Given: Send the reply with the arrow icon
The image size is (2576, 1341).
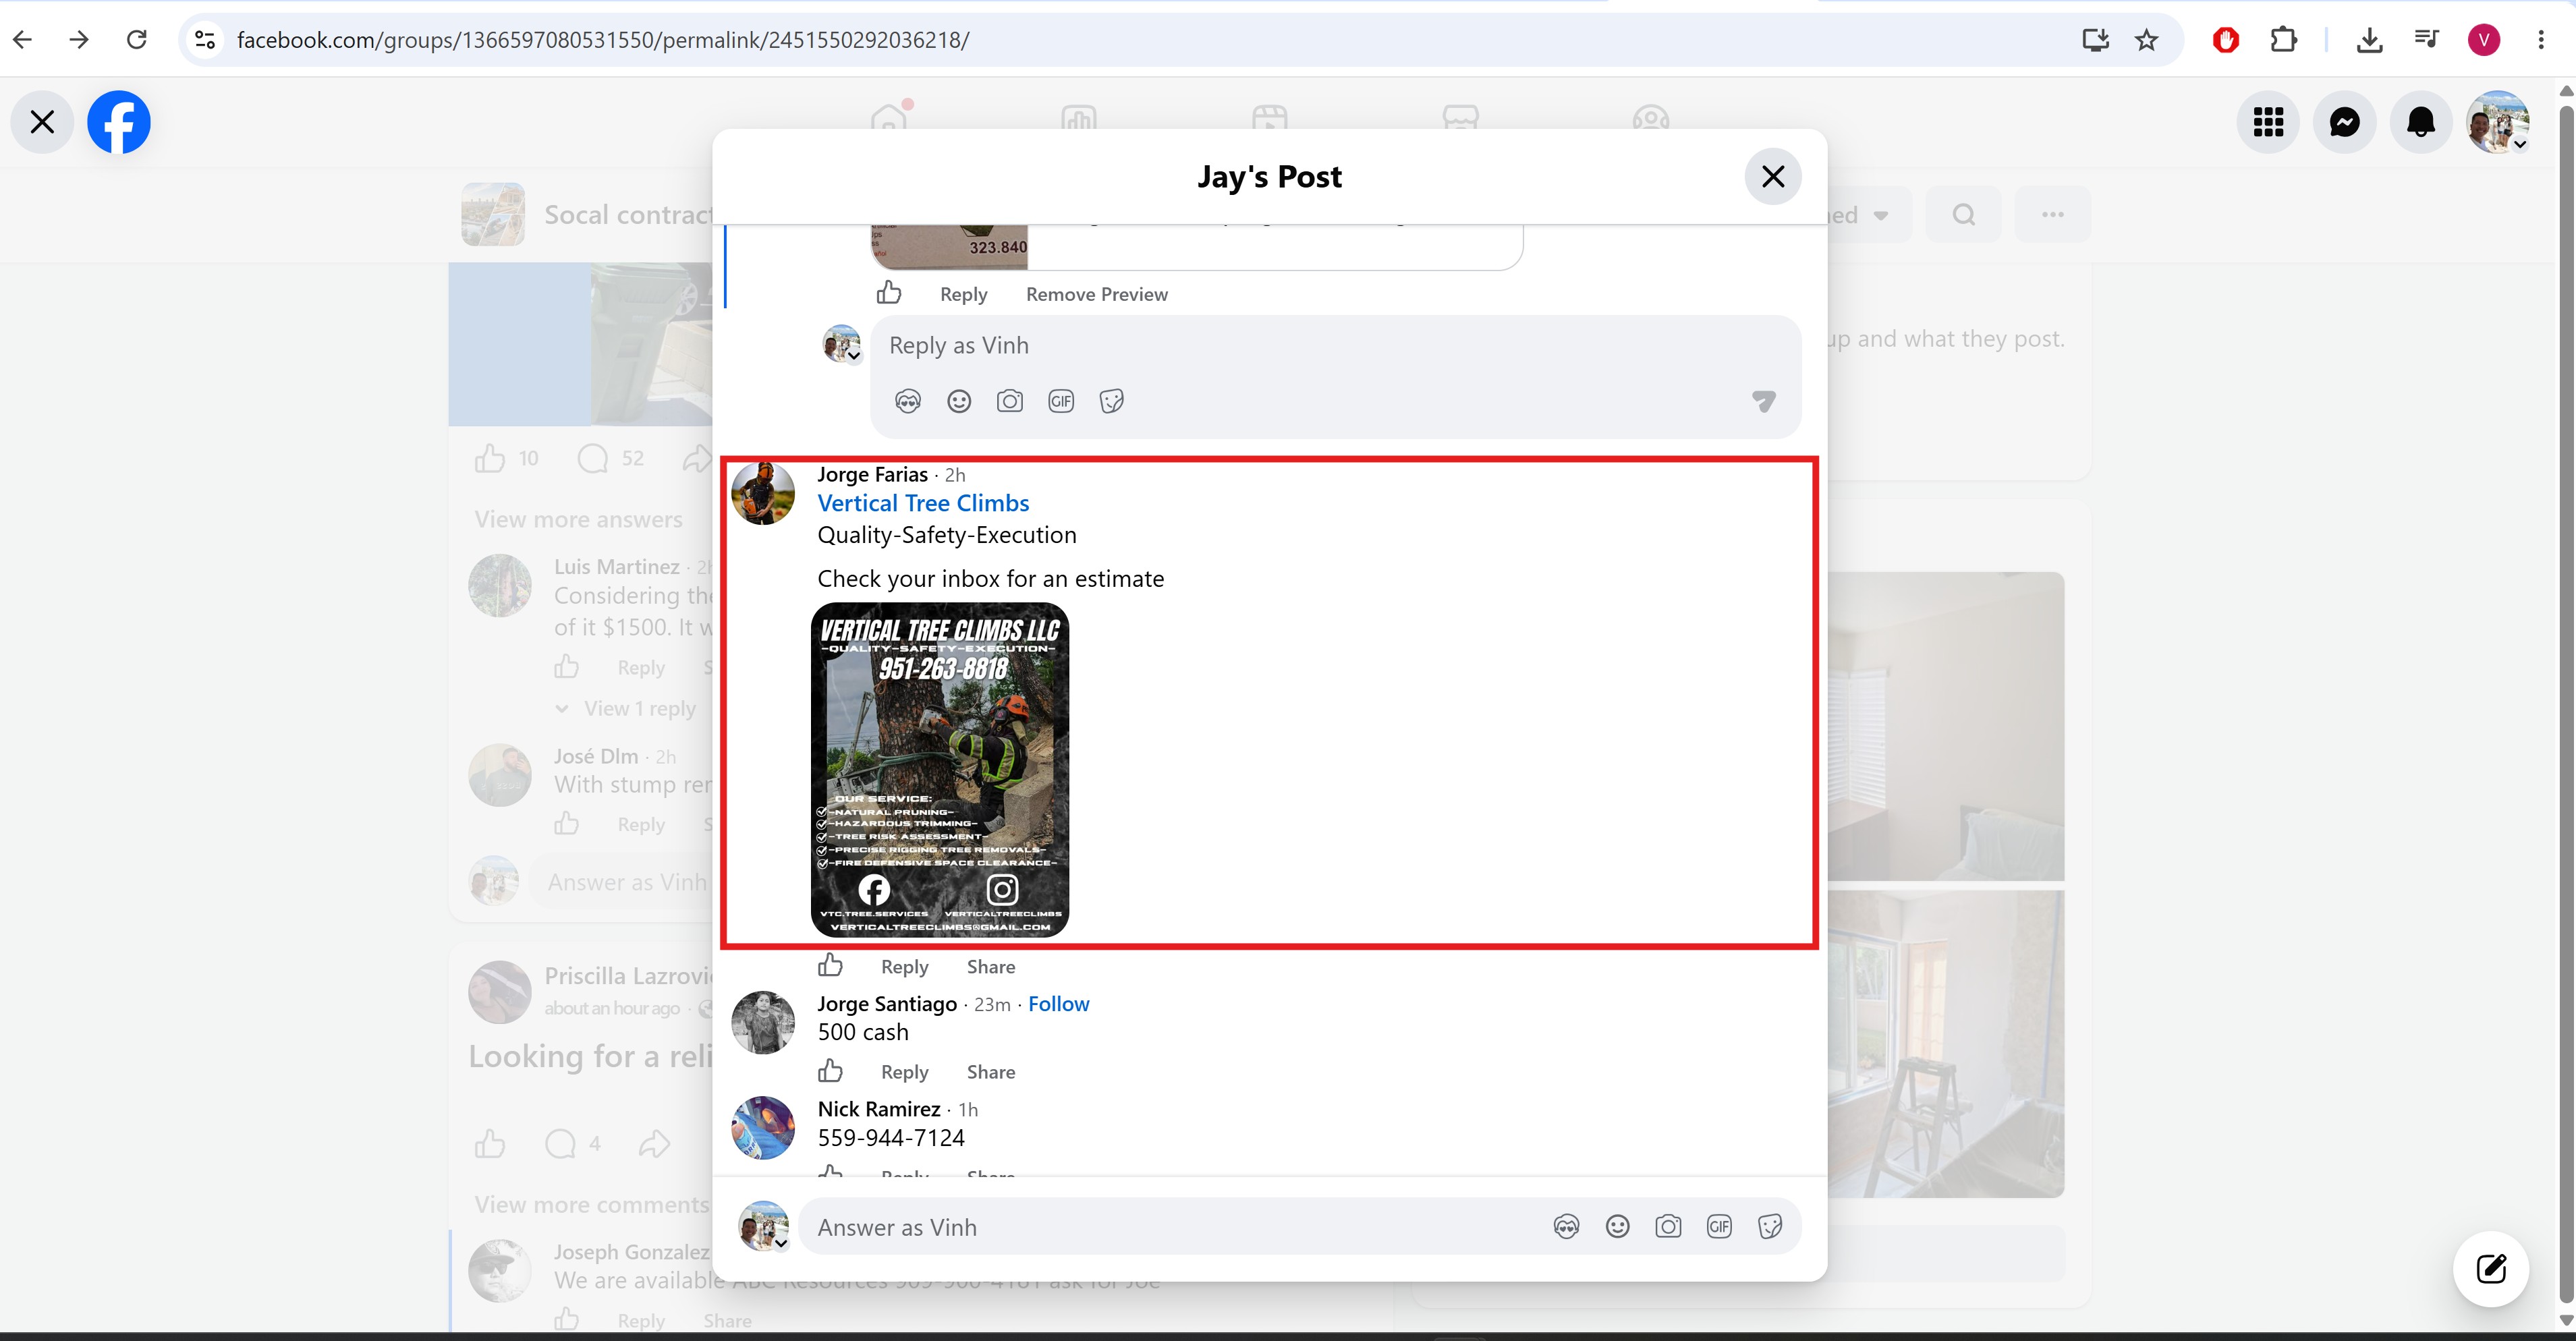Looking at the screenshot, I should pyautogui.click(x=1763, y=401).
